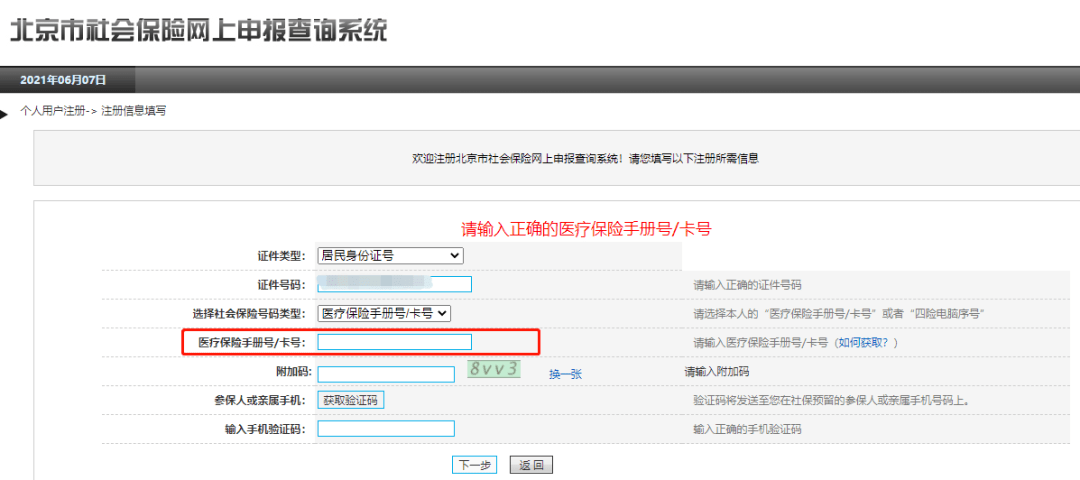Viewport: 1080px width, 480px height.
Task: Click the 输入手机验证码 input field
Action: (386, 428)
